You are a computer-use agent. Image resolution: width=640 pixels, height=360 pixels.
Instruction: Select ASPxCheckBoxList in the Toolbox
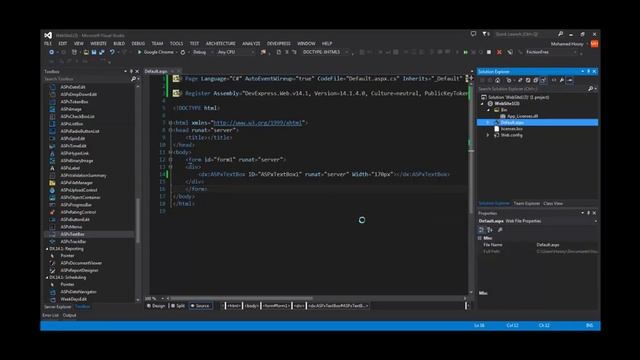tap(78, 116)
